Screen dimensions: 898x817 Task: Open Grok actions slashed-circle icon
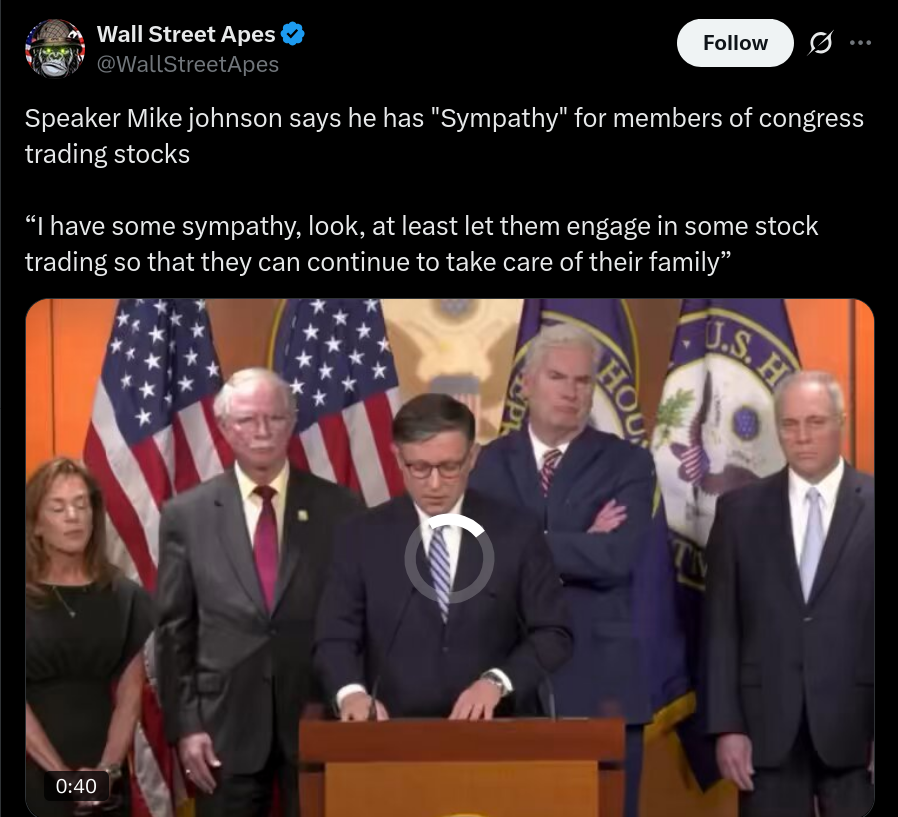820,43
